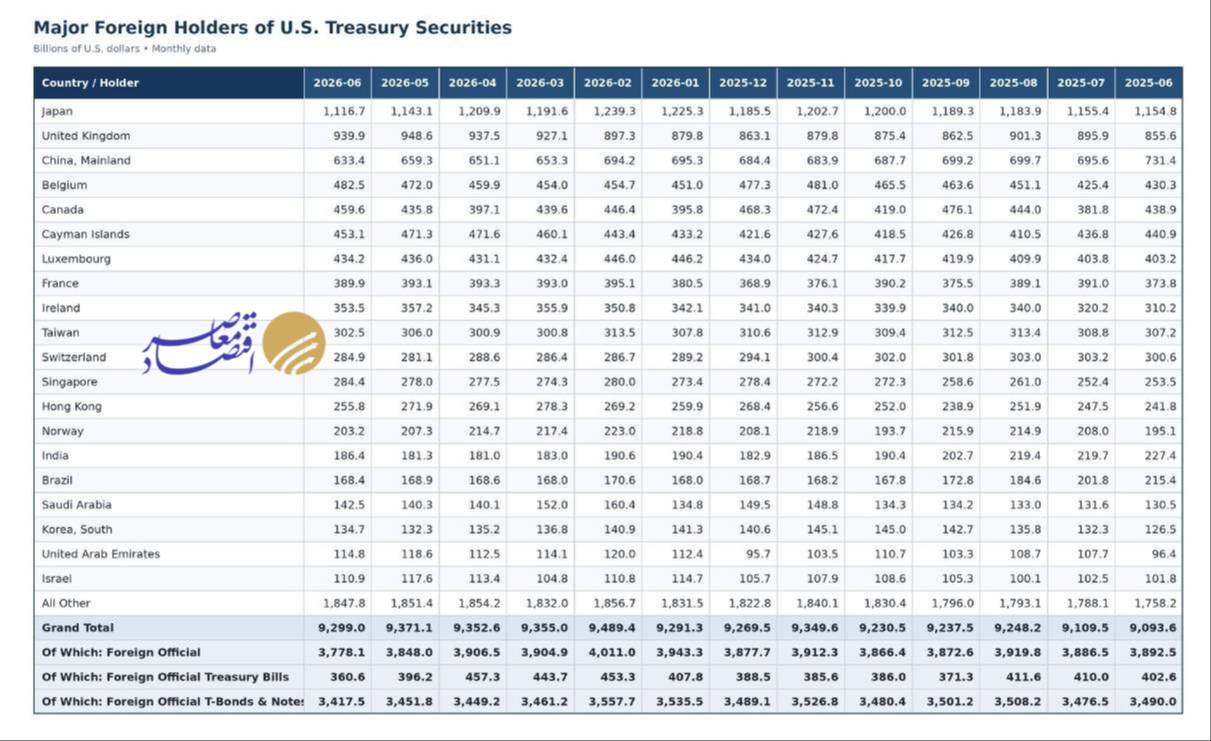Click the China, Mainland row label
The width and height of the screenshot is (1211, 741).
pos(86,160)
